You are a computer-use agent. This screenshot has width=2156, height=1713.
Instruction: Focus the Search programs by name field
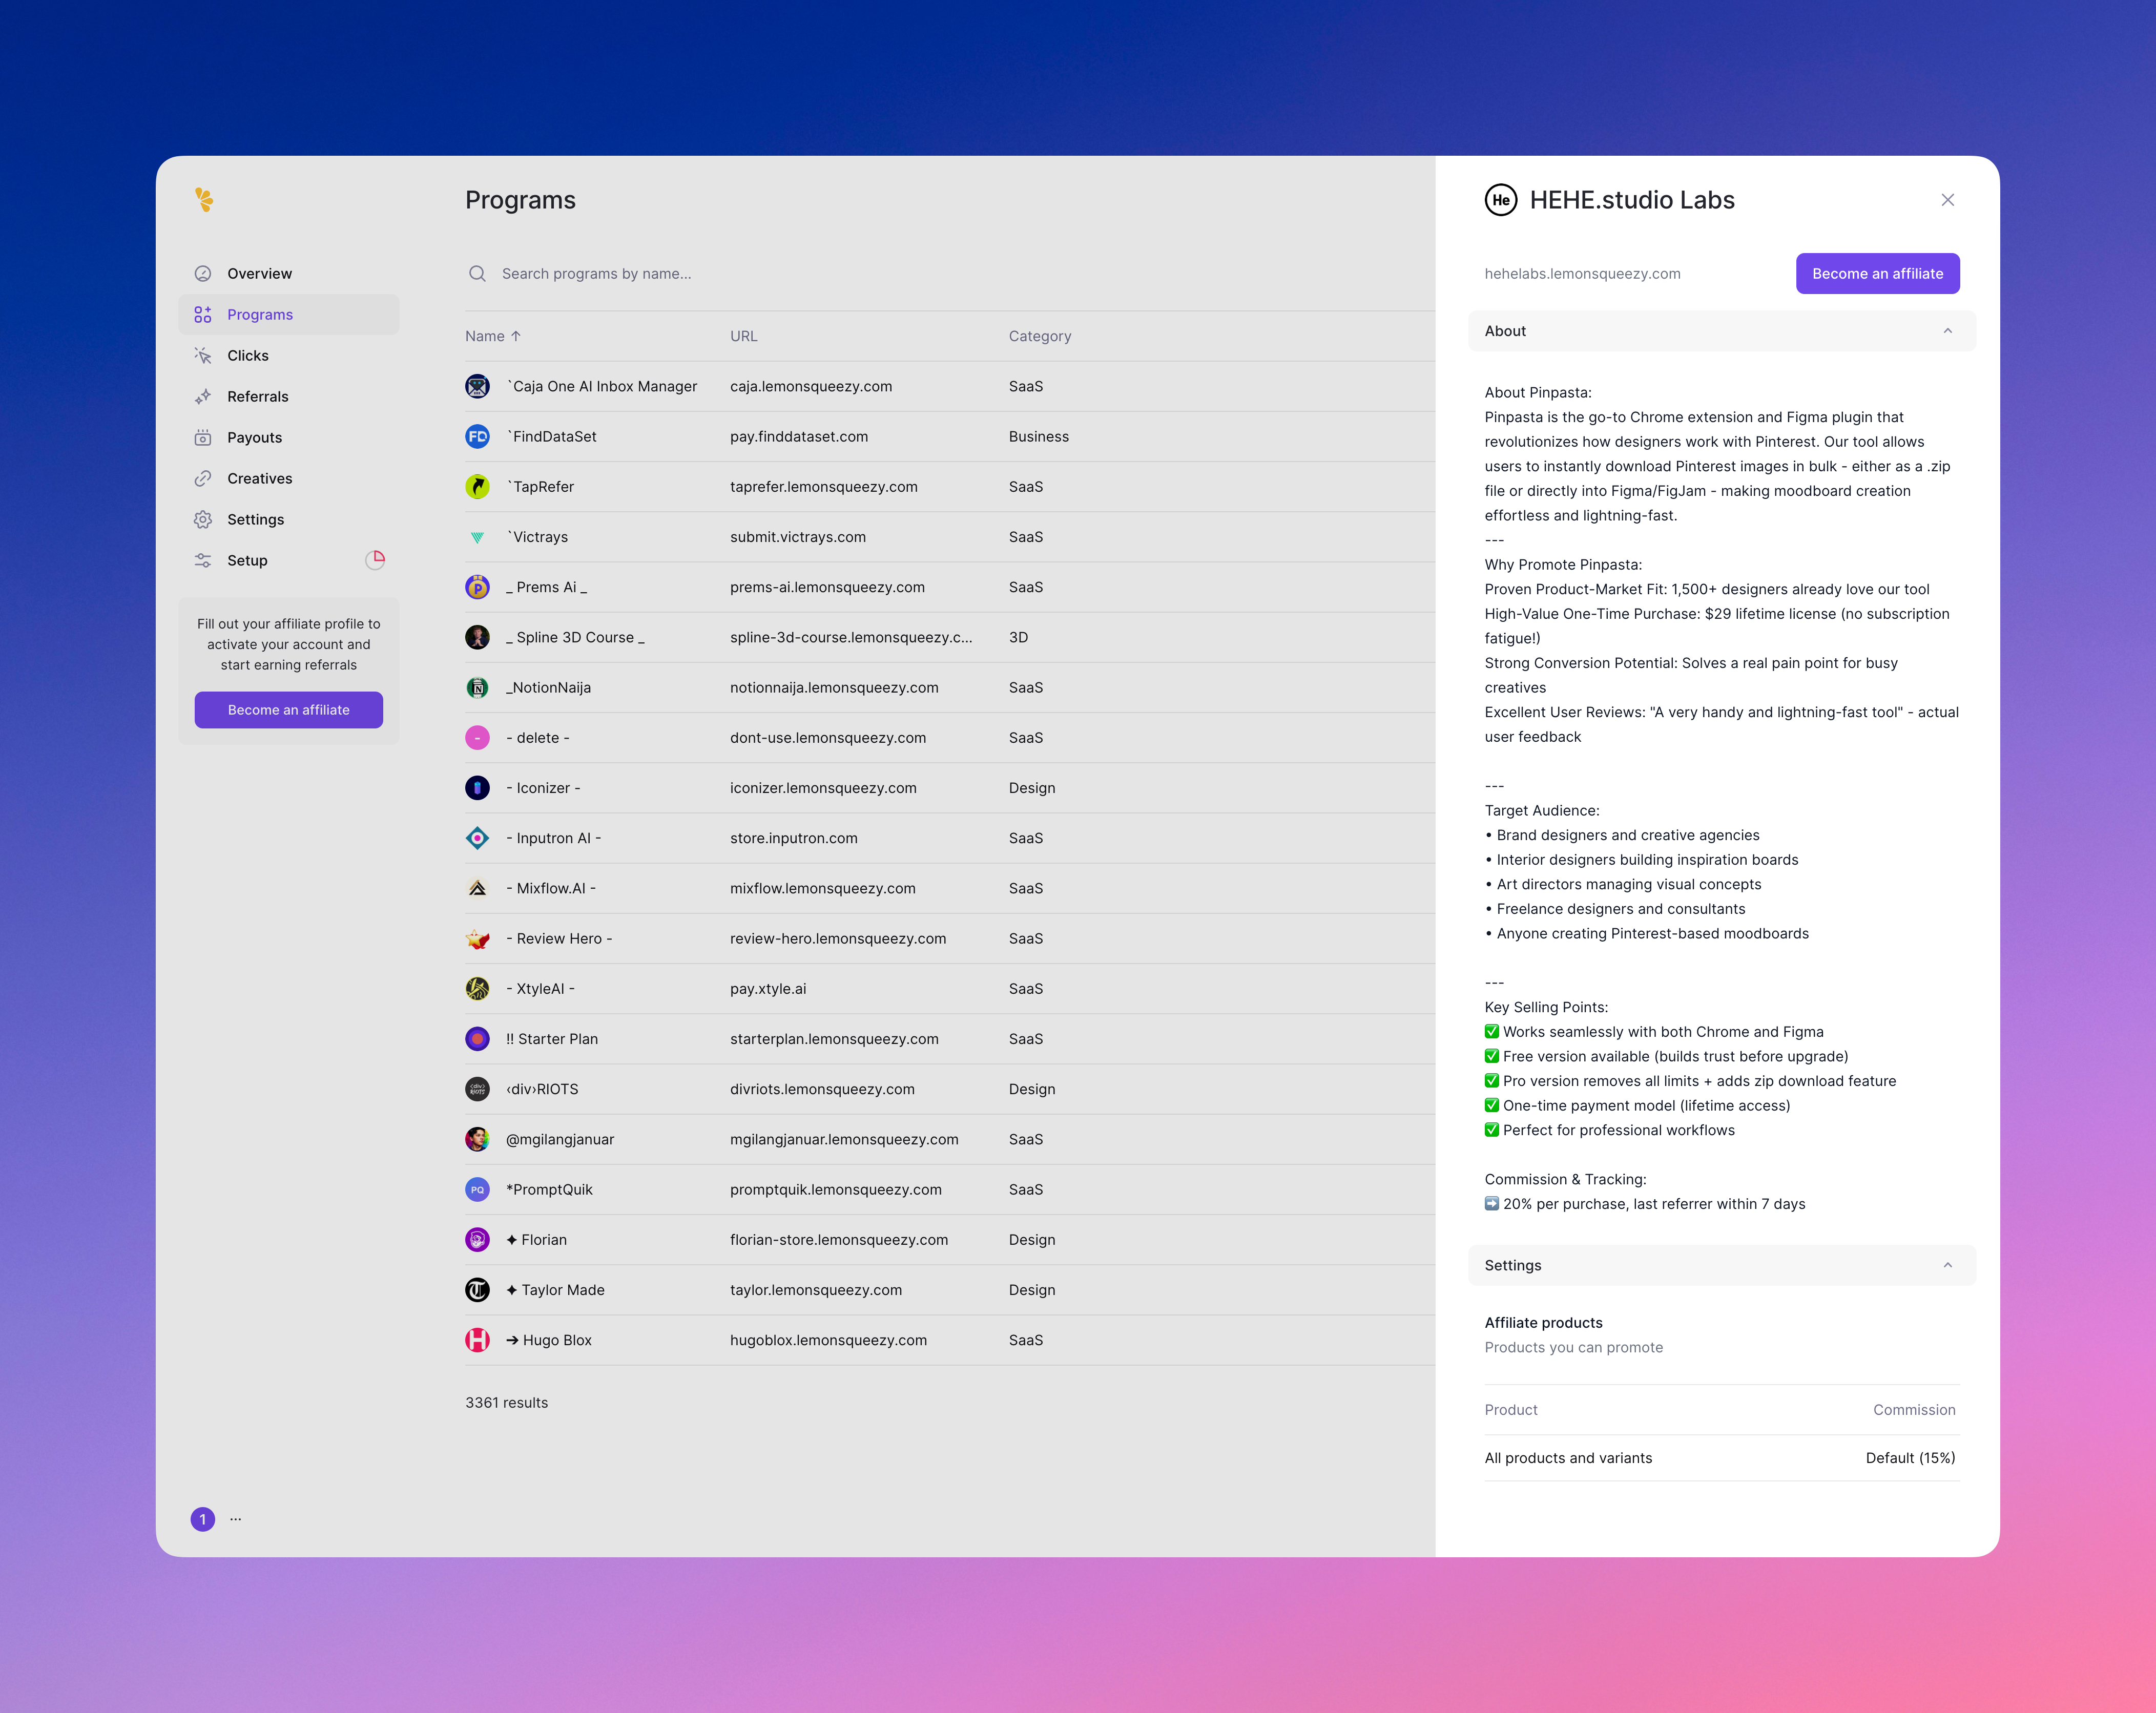(596, 274)
